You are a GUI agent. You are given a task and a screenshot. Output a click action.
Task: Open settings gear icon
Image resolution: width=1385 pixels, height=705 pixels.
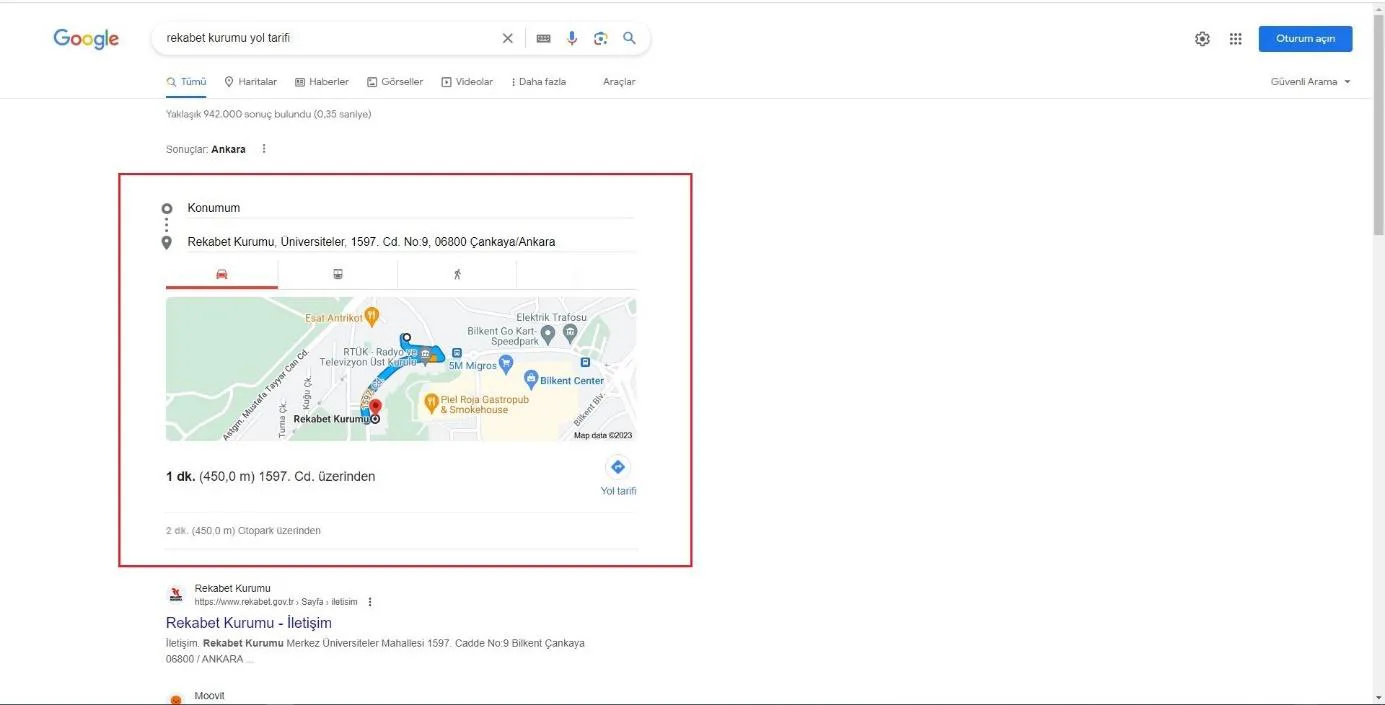tap(1202, 39)
